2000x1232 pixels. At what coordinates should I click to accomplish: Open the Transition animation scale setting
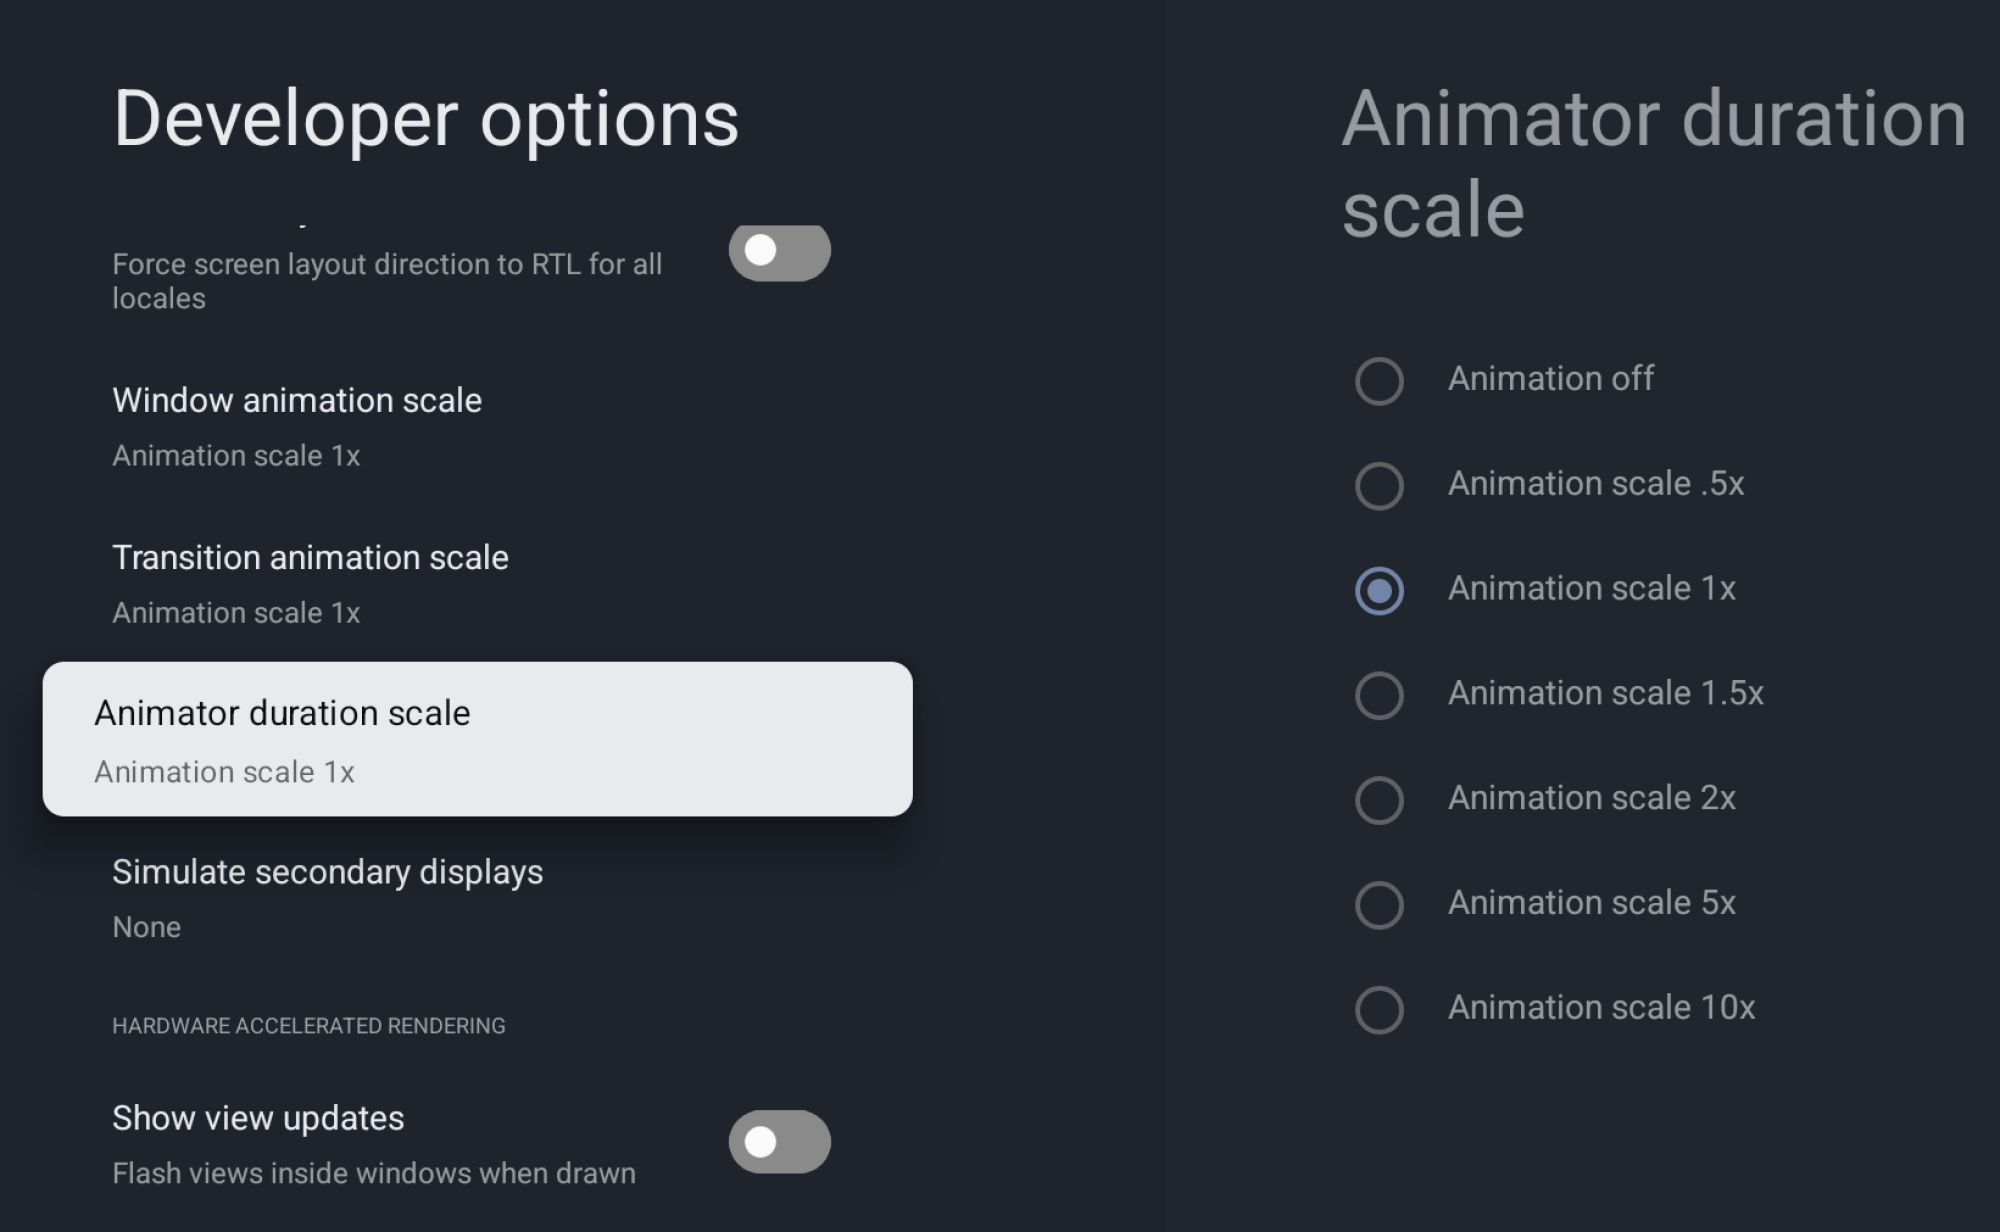(311, 558)
